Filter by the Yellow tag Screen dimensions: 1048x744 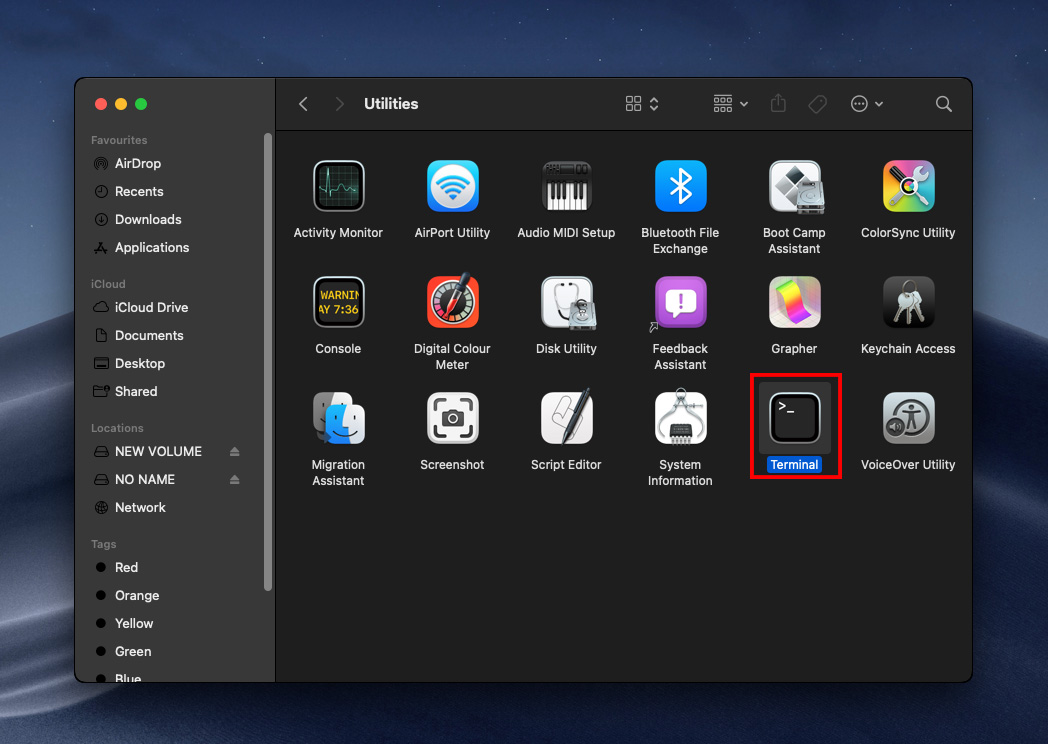[x=134, y=624]
